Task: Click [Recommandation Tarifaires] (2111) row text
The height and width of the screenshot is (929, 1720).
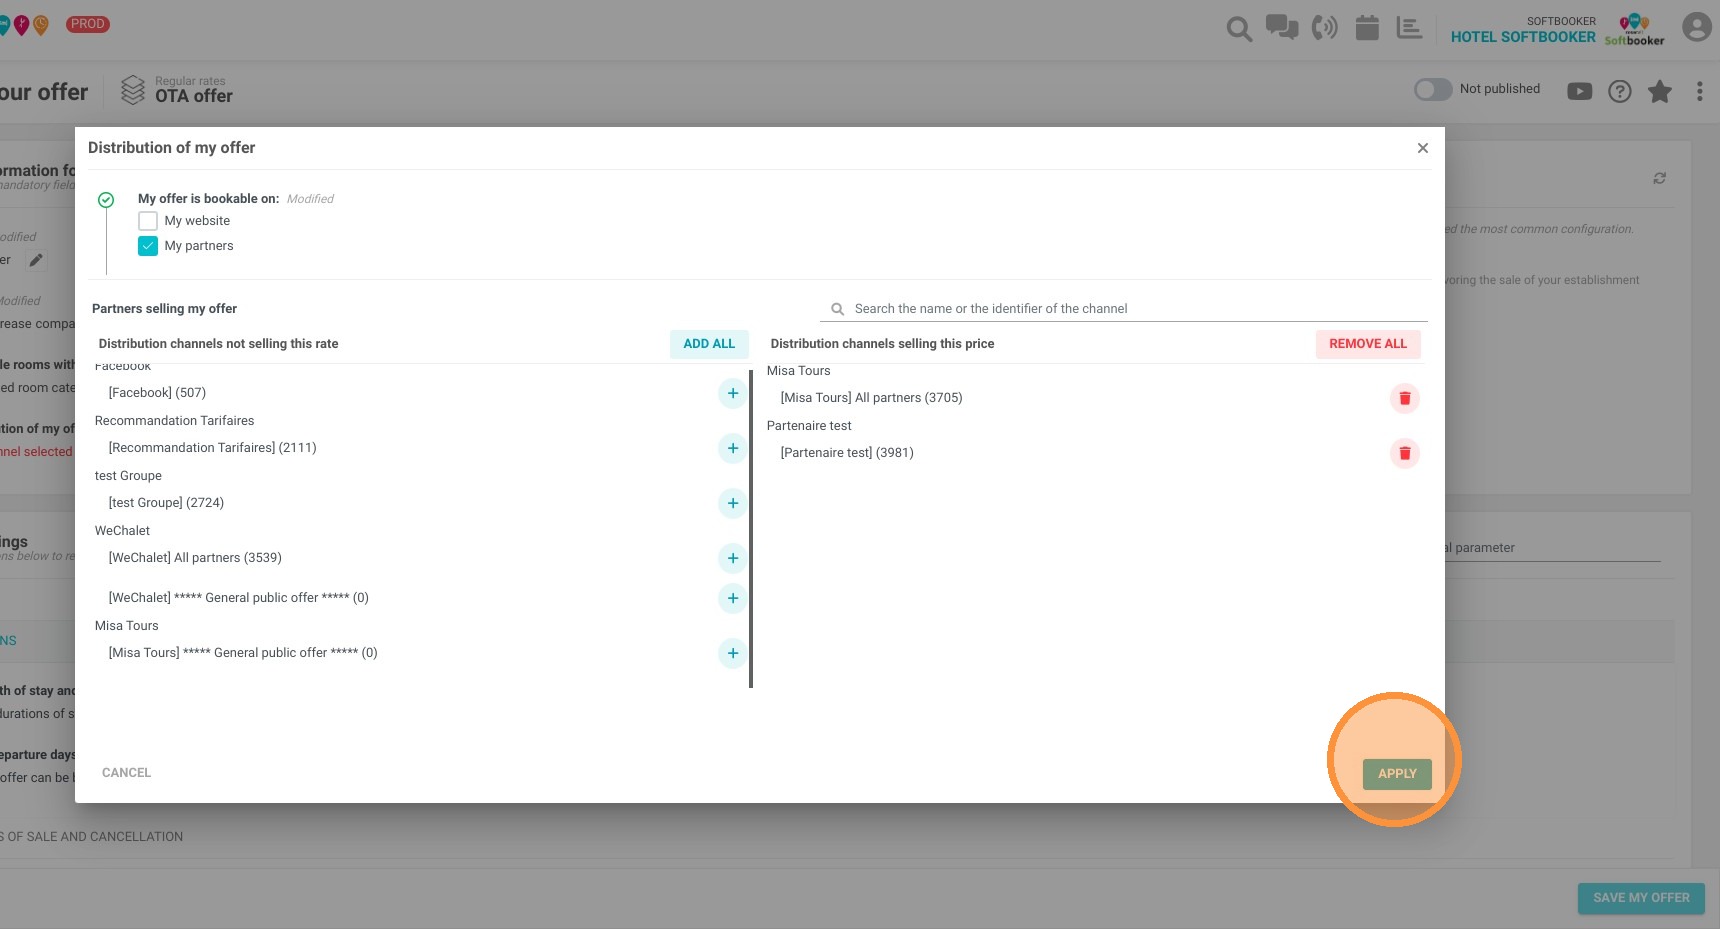Action: pyautogui.click(x=212, y=448)
